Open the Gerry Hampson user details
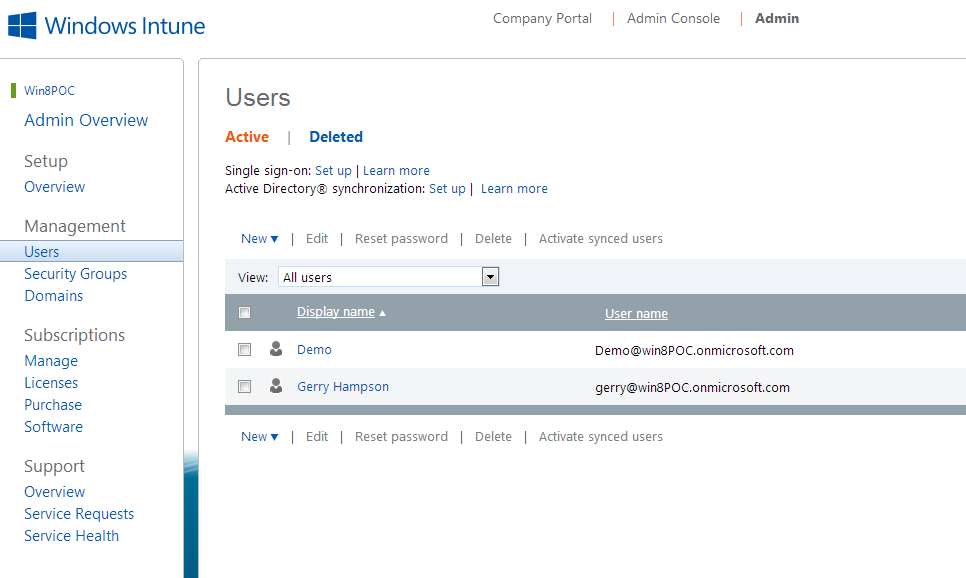Viewport: 966px width, 578px height. (x=342, y=386)
